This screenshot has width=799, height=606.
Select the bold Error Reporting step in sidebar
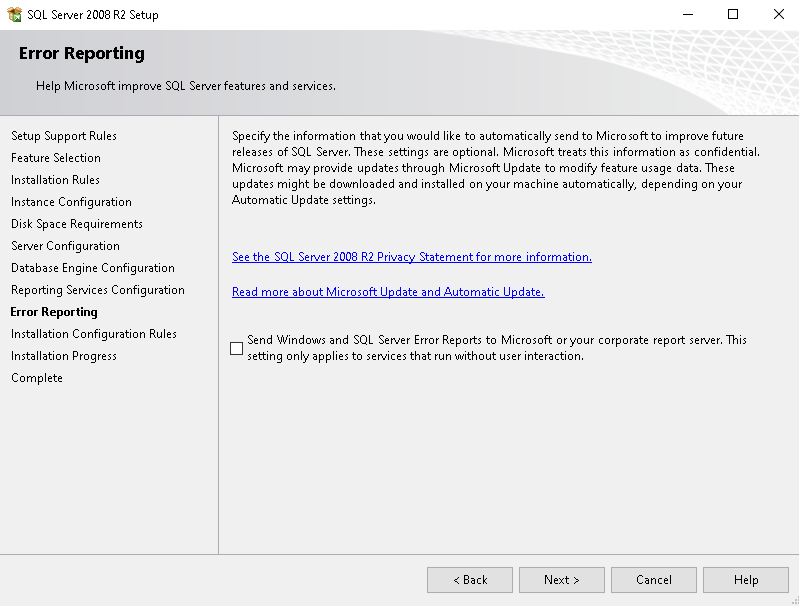tap(54, 311)
